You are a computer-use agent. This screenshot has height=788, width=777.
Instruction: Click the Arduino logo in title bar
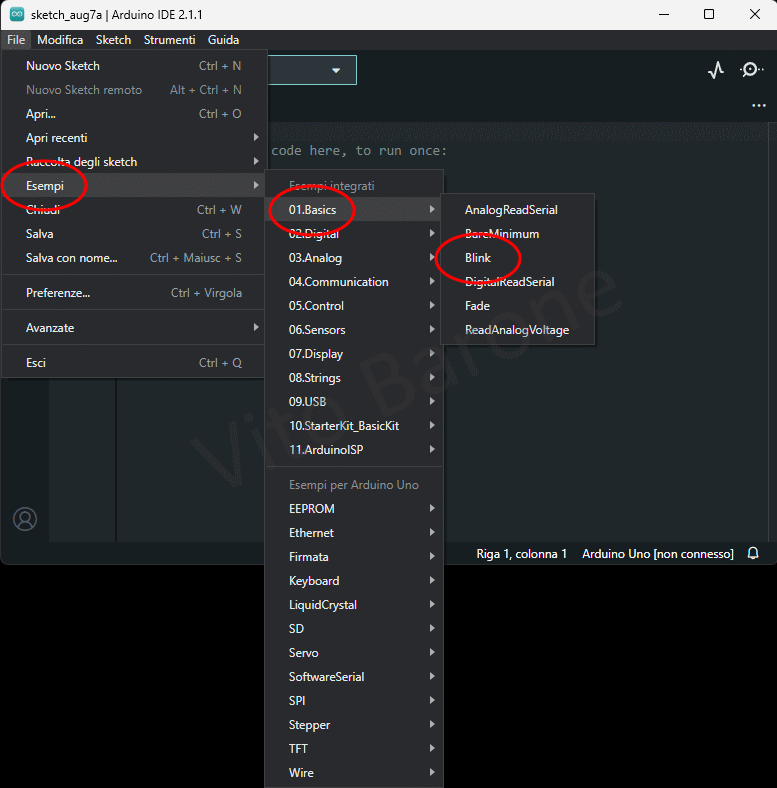[17, 14]
